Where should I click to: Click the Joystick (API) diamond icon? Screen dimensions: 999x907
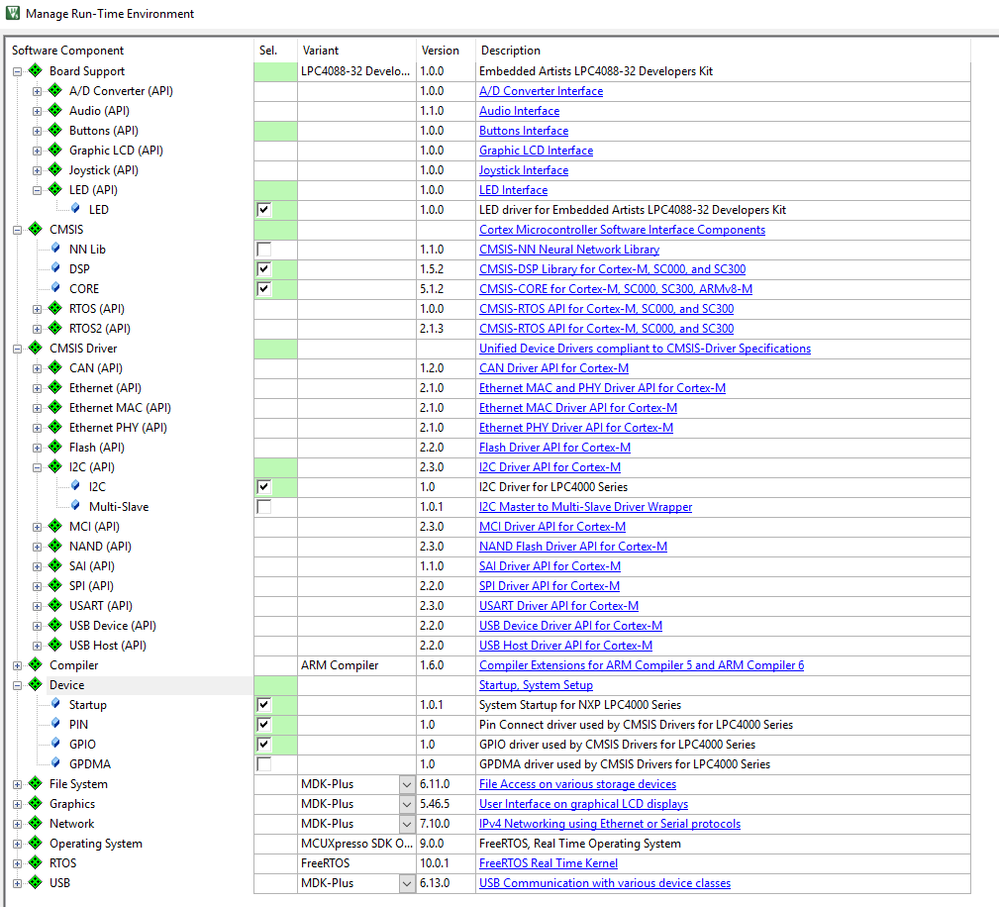tap(55, 169)
